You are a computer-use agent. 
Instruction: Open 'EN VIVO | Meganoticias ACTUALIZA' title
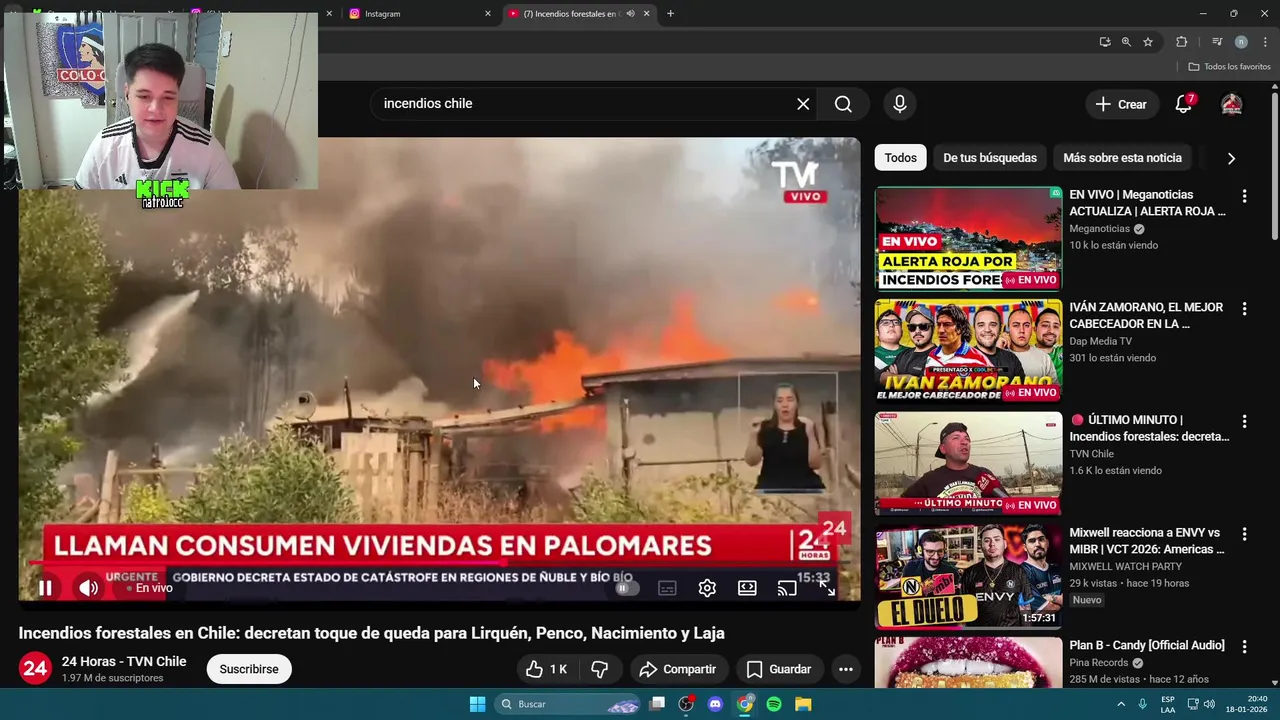(1147, 203)
